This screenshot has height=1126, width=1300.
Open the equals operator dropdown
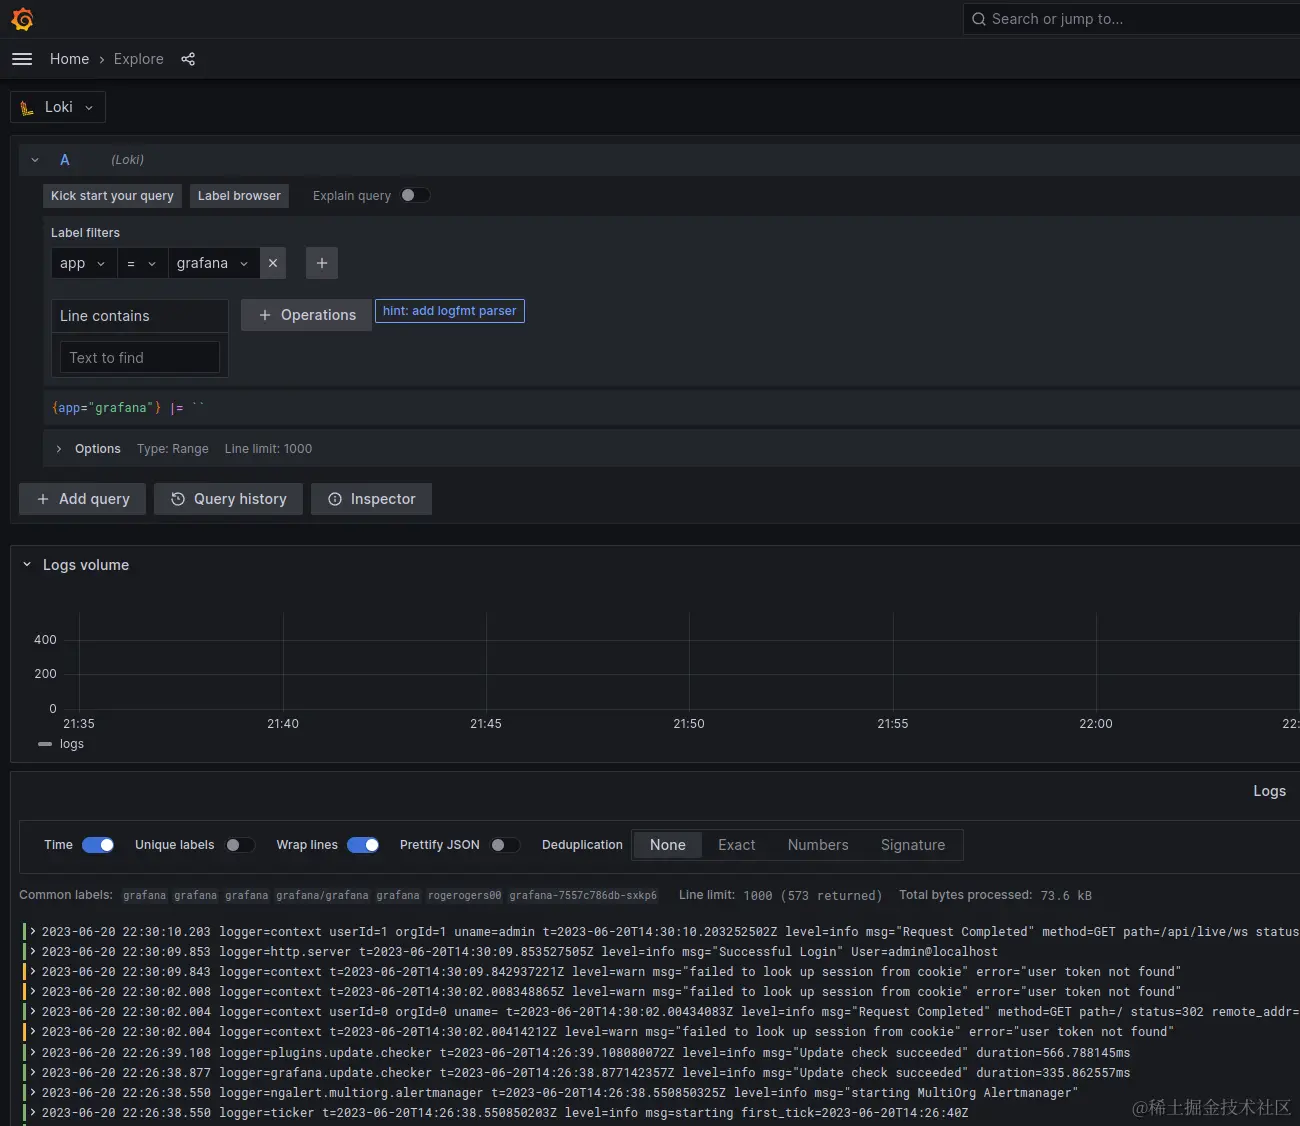click(x=142, y=263)
